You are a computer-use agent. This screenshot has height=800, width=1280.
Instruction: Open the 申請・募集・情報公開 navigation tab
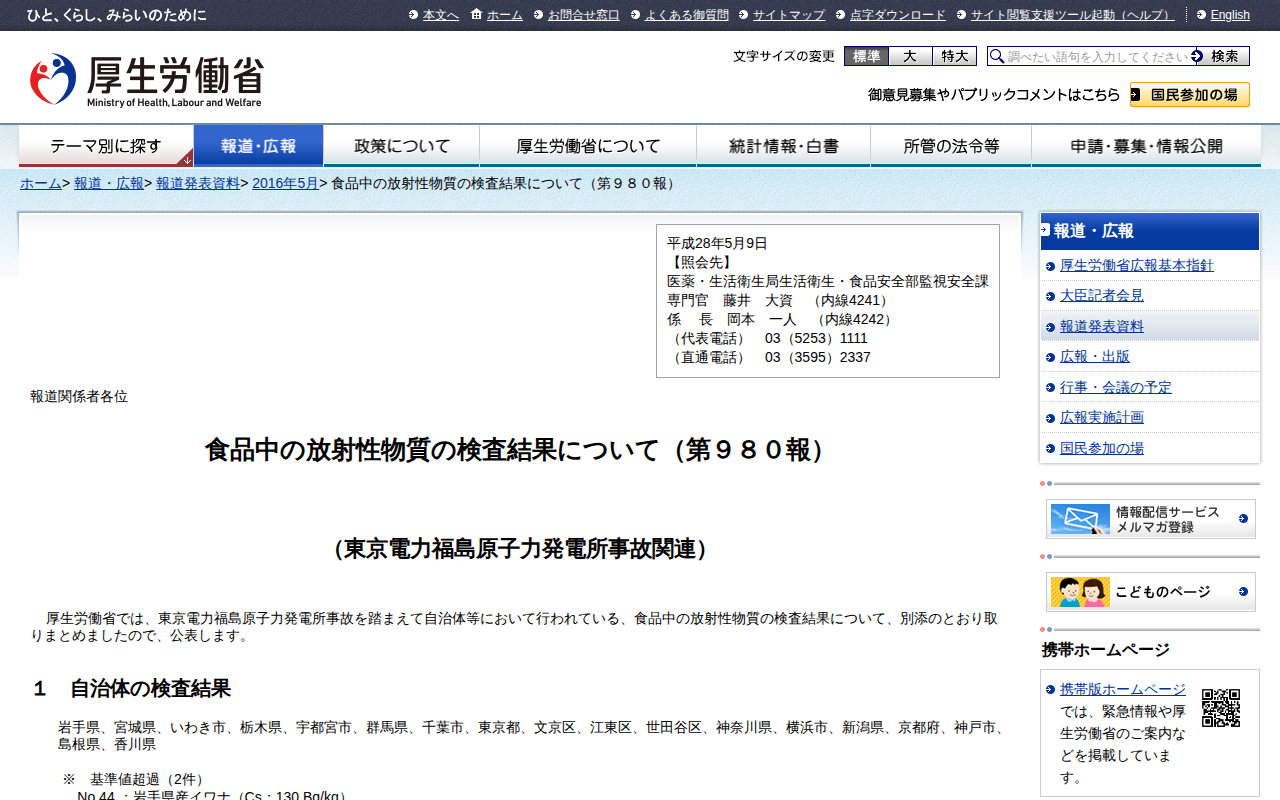point(1146,146)
